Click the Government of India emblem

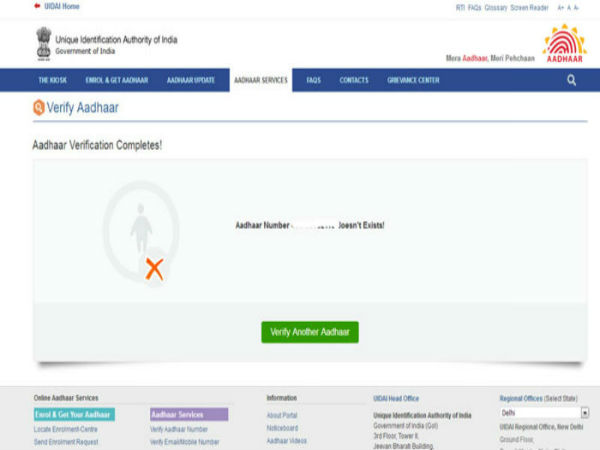click(43, 42)
